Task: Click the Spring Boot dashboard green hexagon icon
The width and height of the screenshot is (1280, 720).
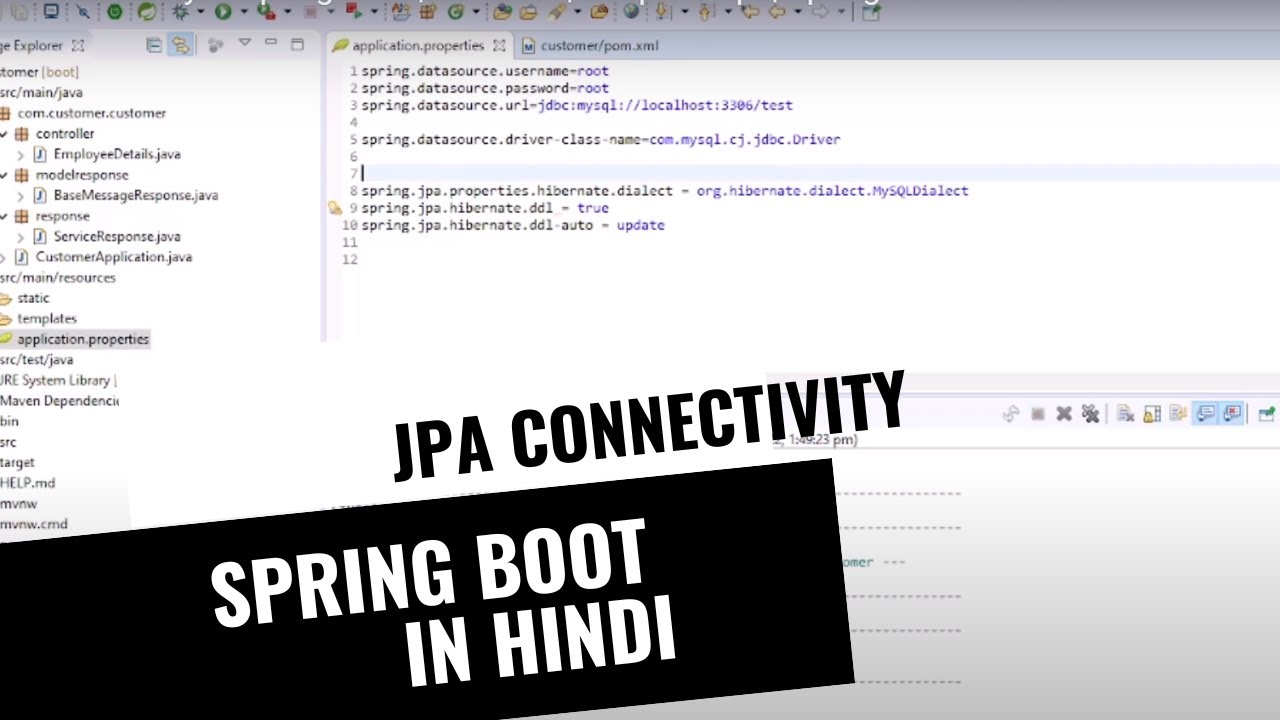Action: pos(115,12)
